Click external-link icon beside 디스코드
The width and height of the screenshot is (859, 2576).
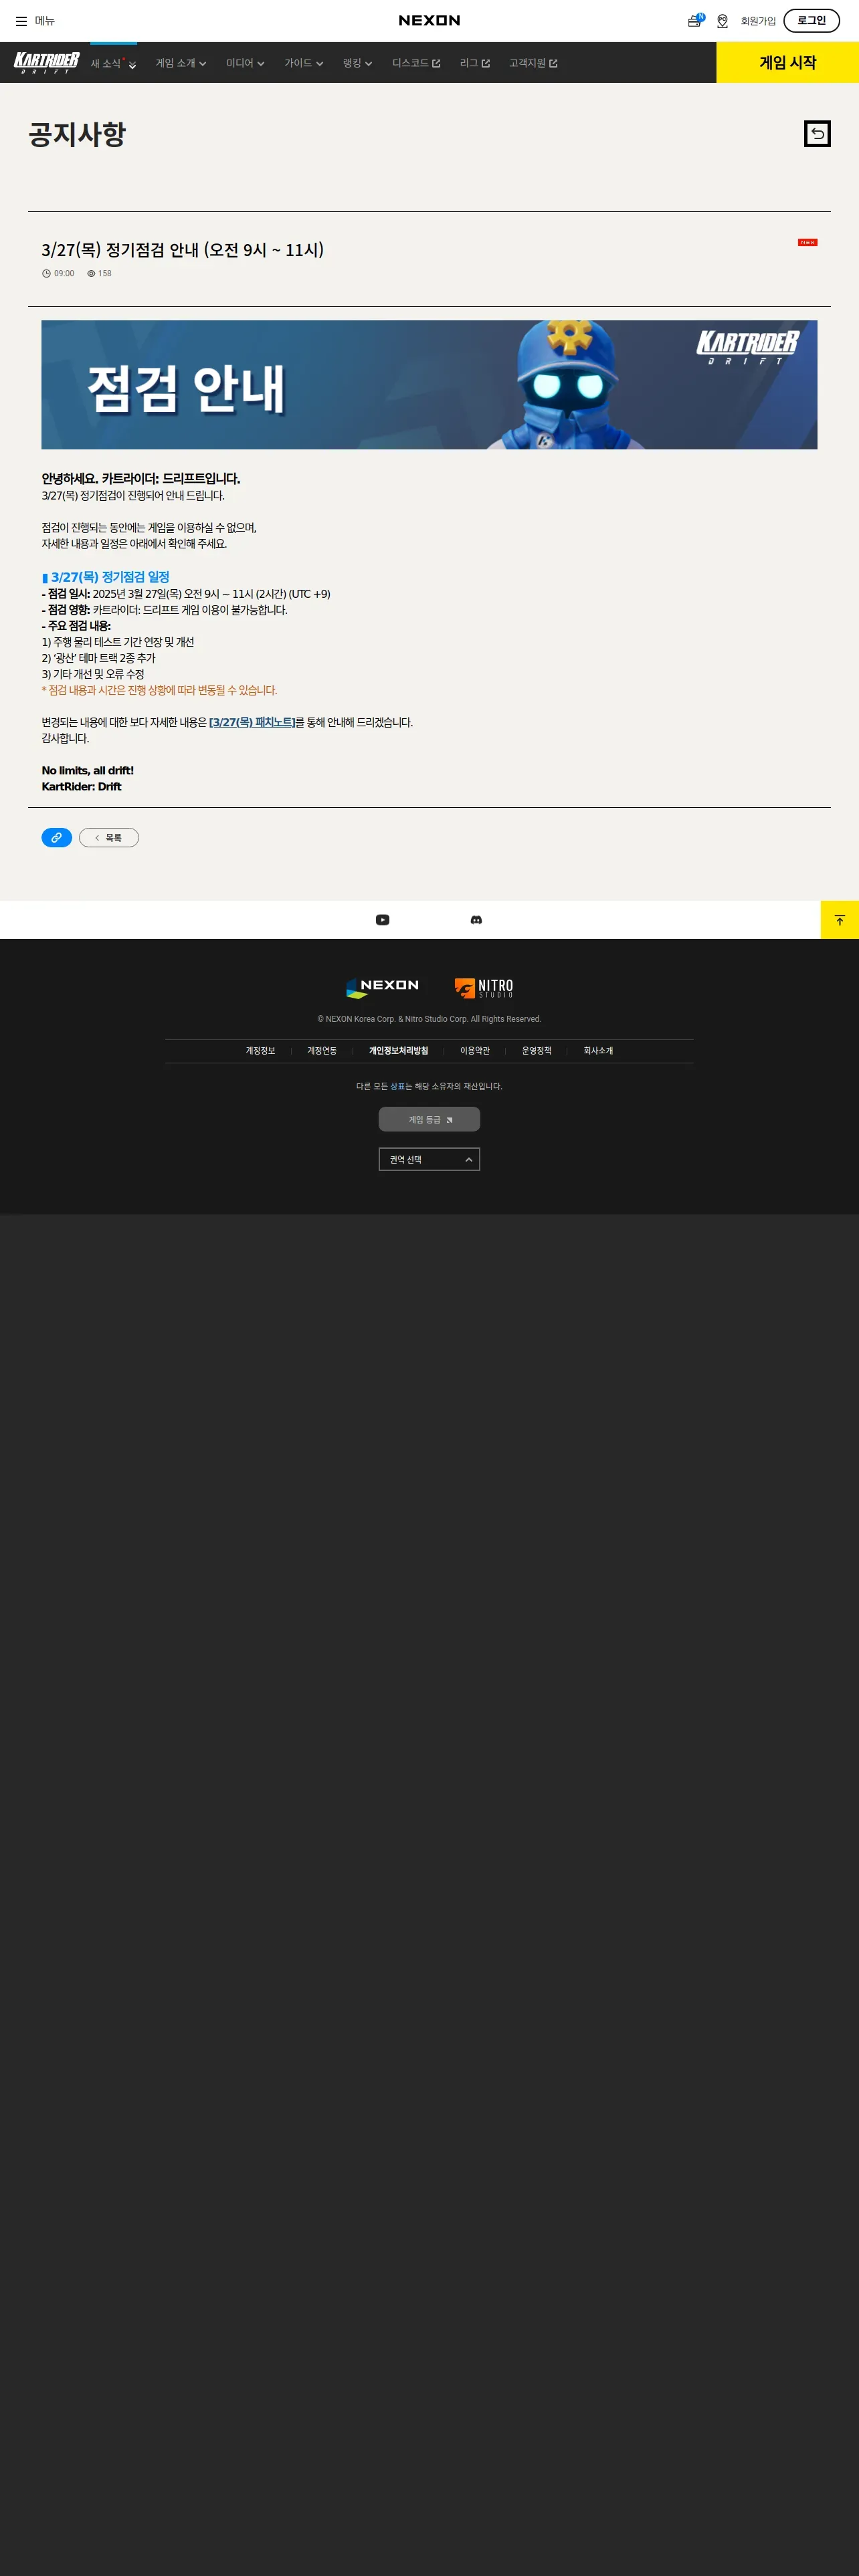click(x=436, y=63)
